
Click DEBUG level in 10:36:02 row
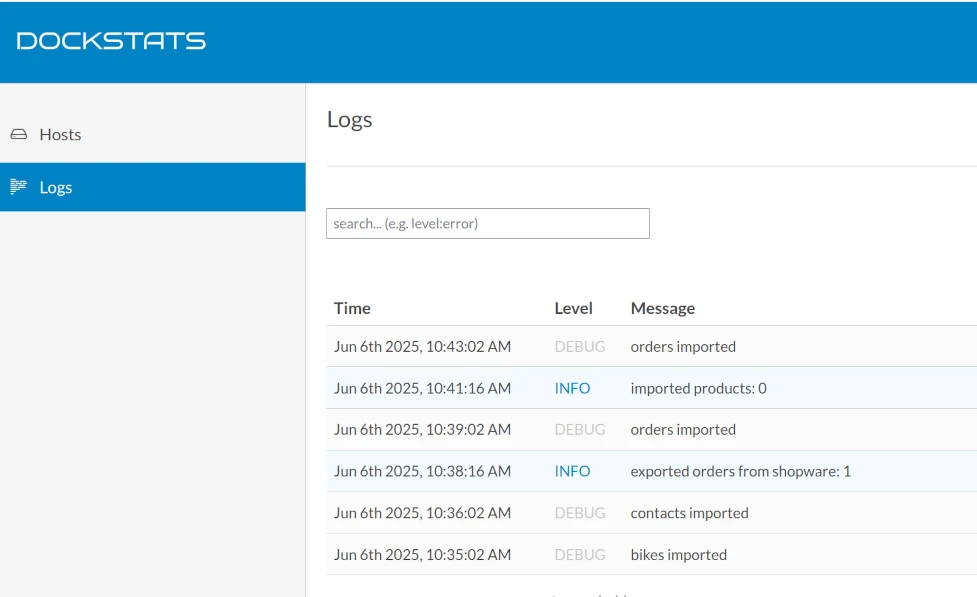point(579,513)
